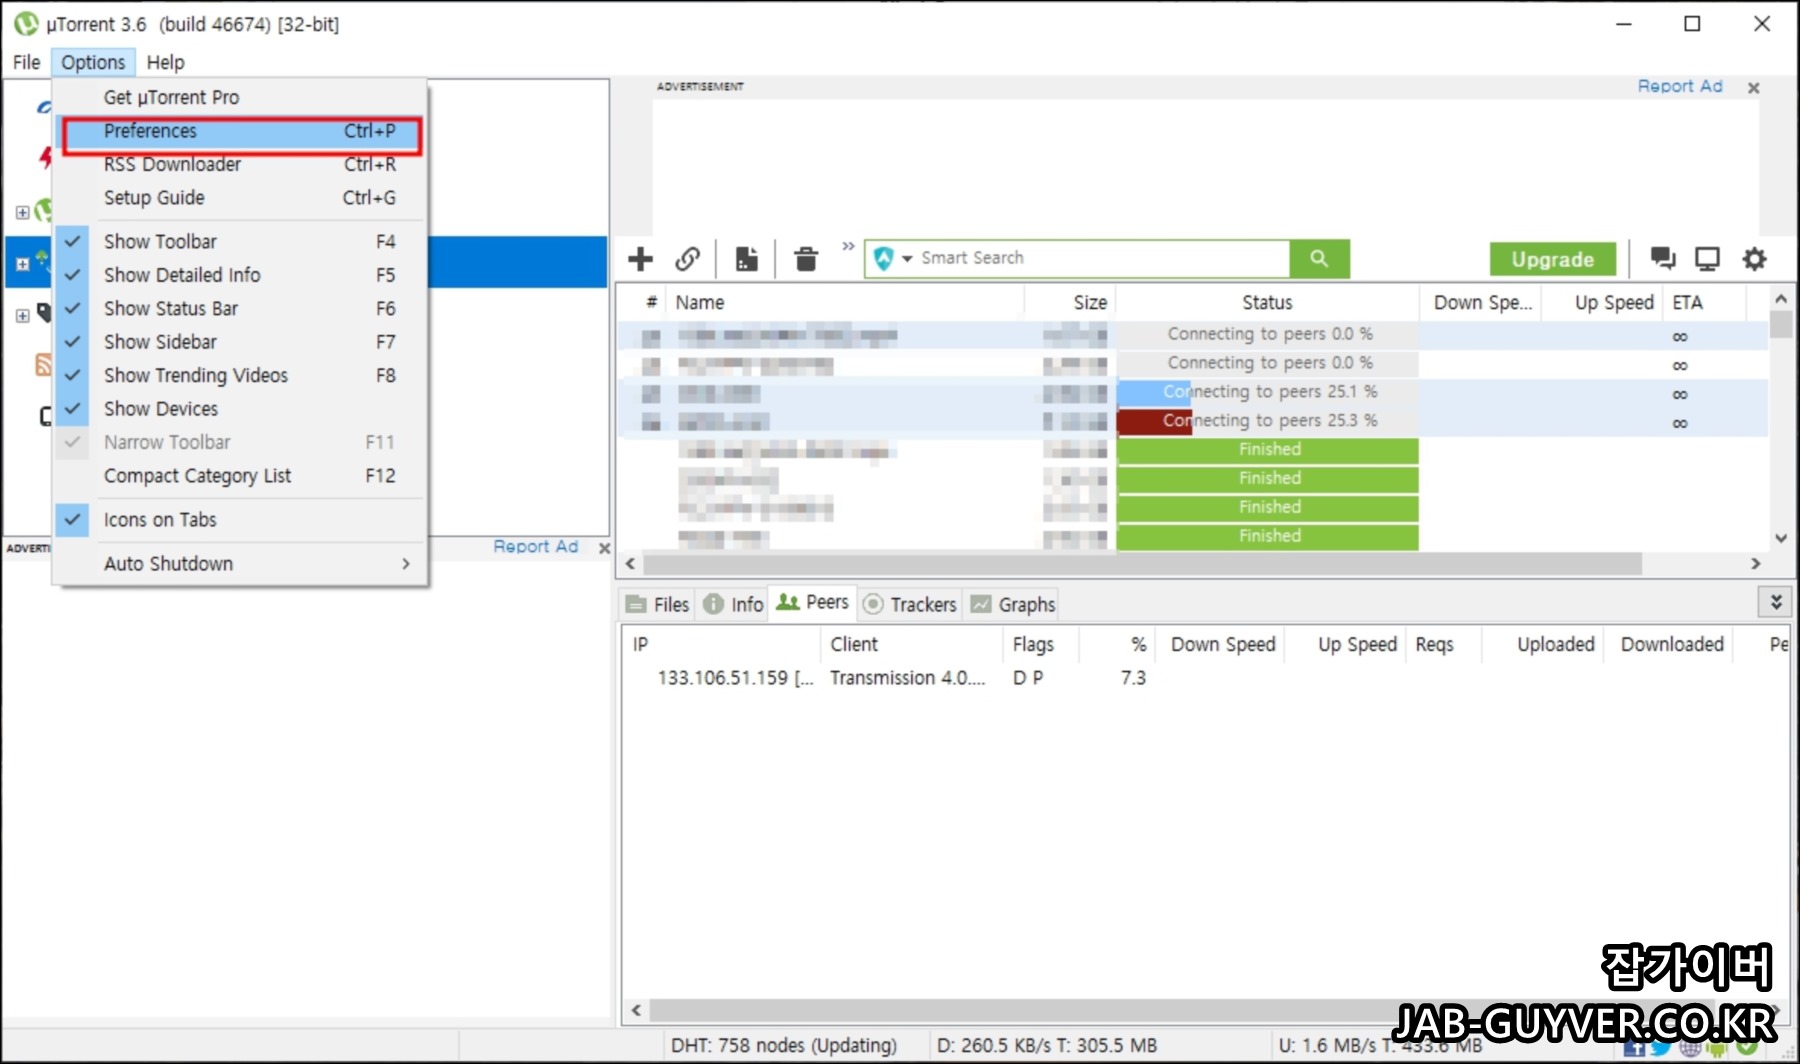Toggle Icons on Tabs option
The height and width of the screenshot is (1064, 1800).
tap(240, 520)
